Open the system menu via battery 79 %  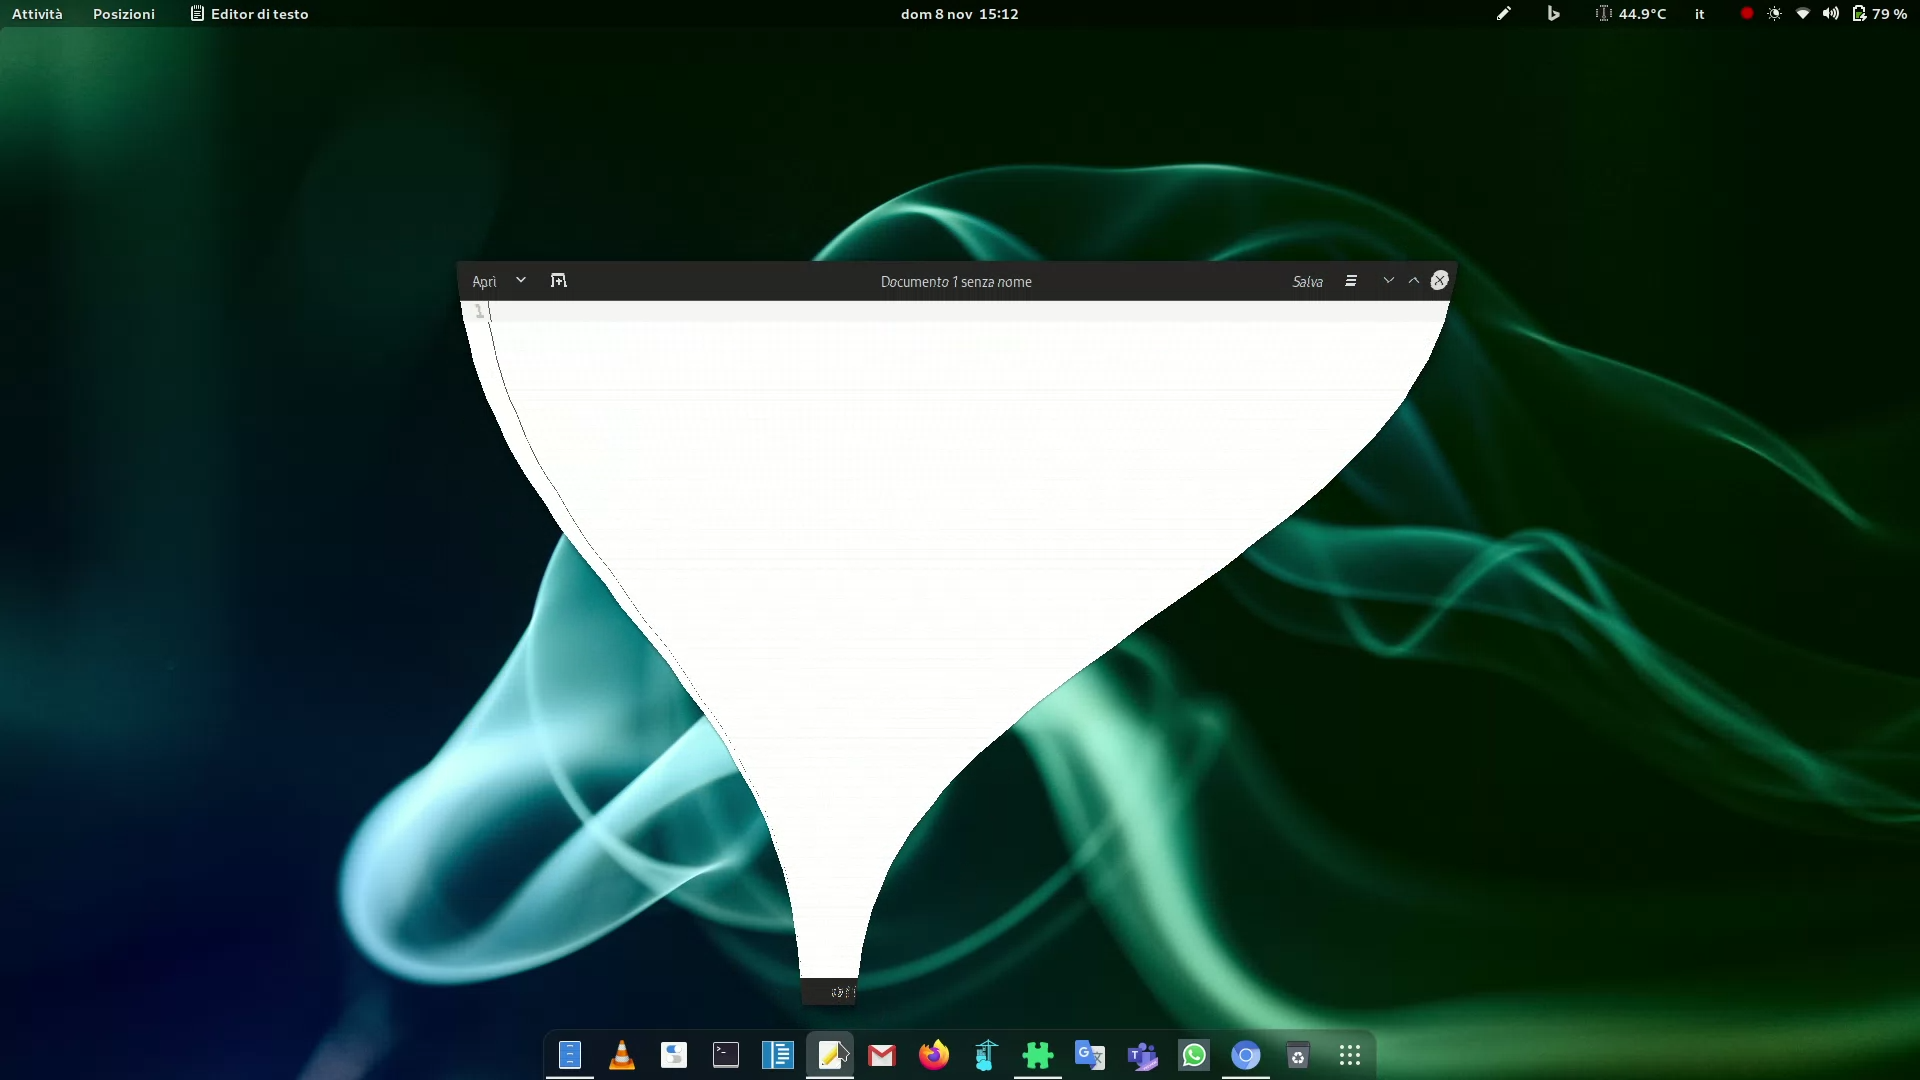pyautogui.click(x=1880, y=14)
